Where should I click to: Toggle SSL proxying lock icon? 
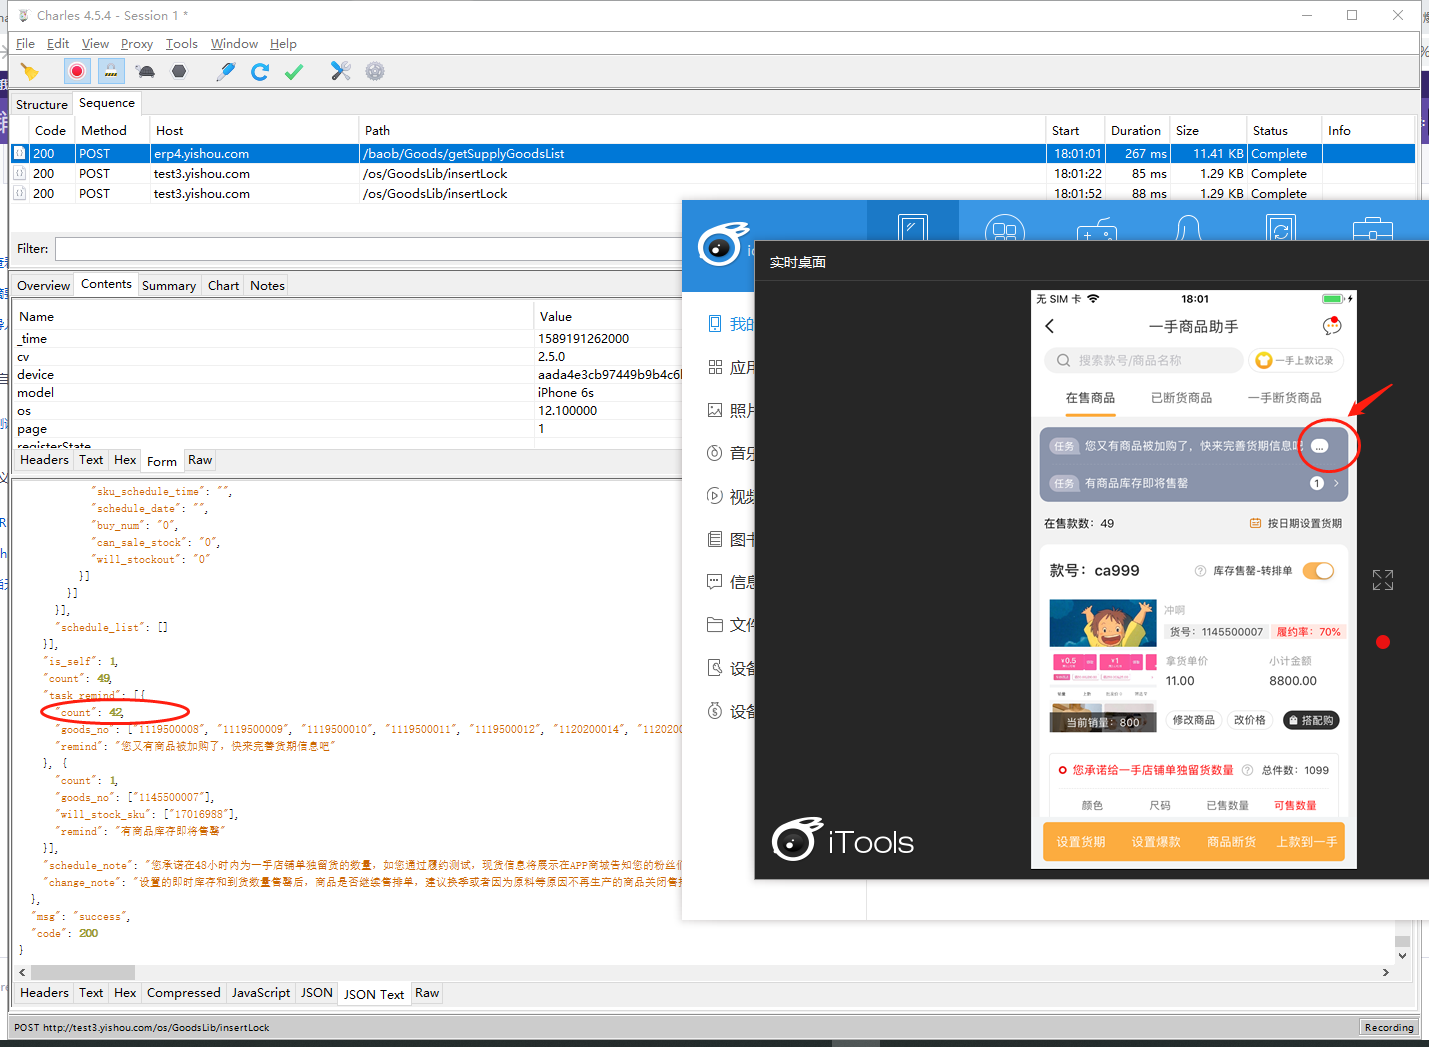[x=111, y=71]
